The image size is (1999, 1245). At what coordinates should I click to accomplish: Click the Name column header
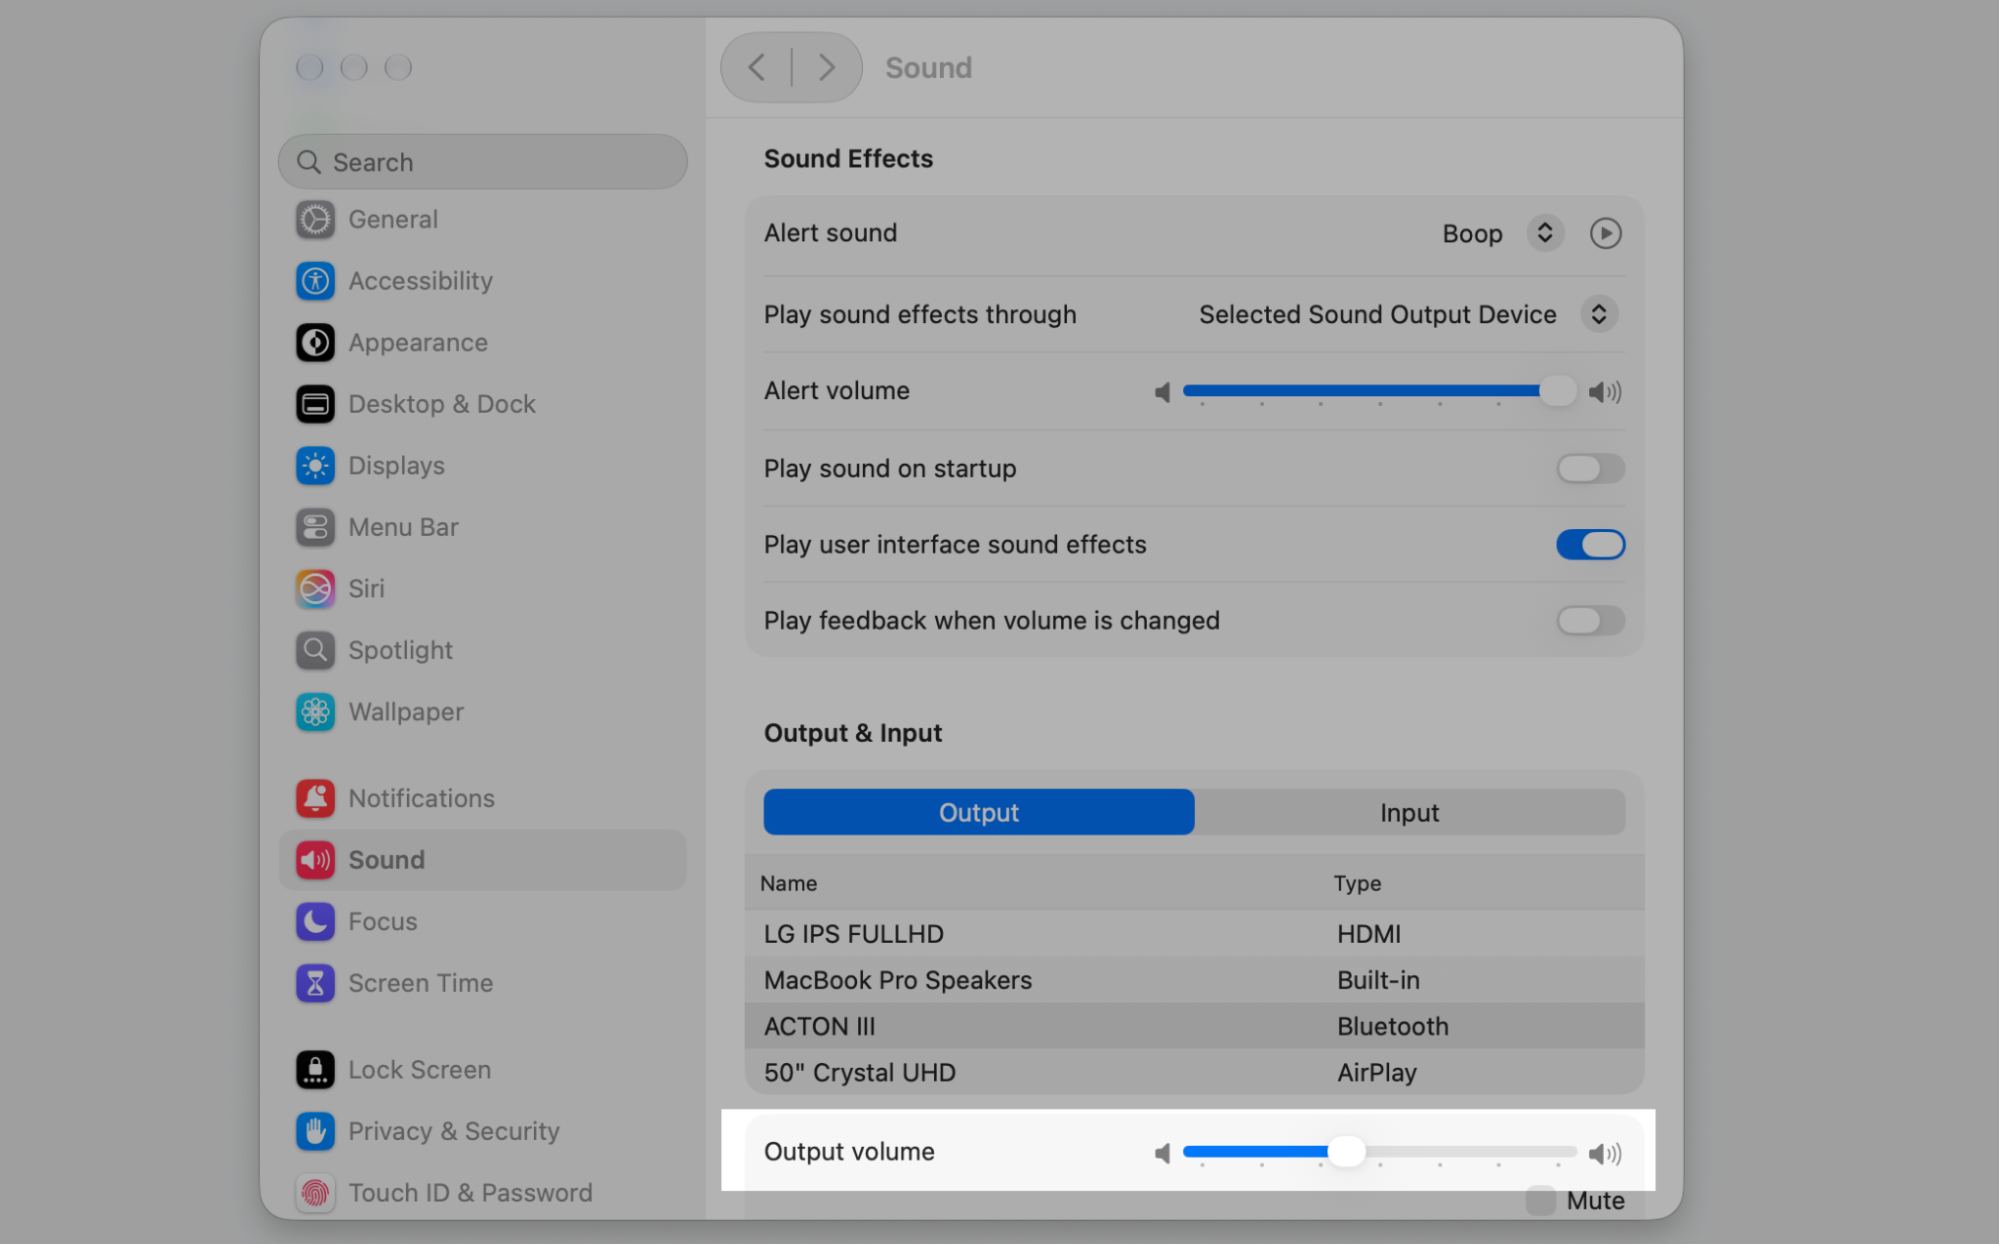pos(788,883)
